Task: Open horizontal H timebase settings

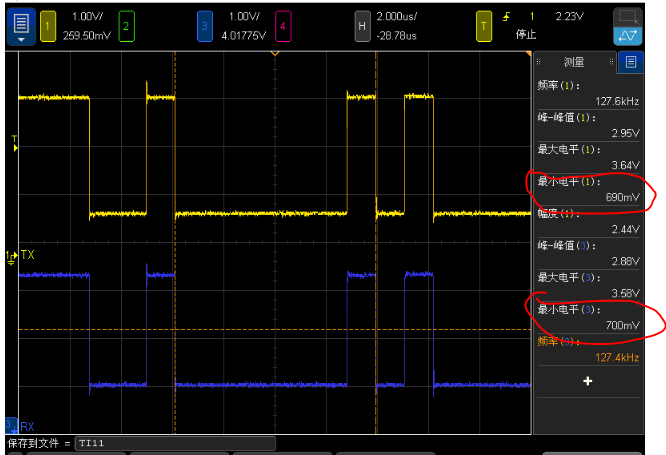Action: 362,26
